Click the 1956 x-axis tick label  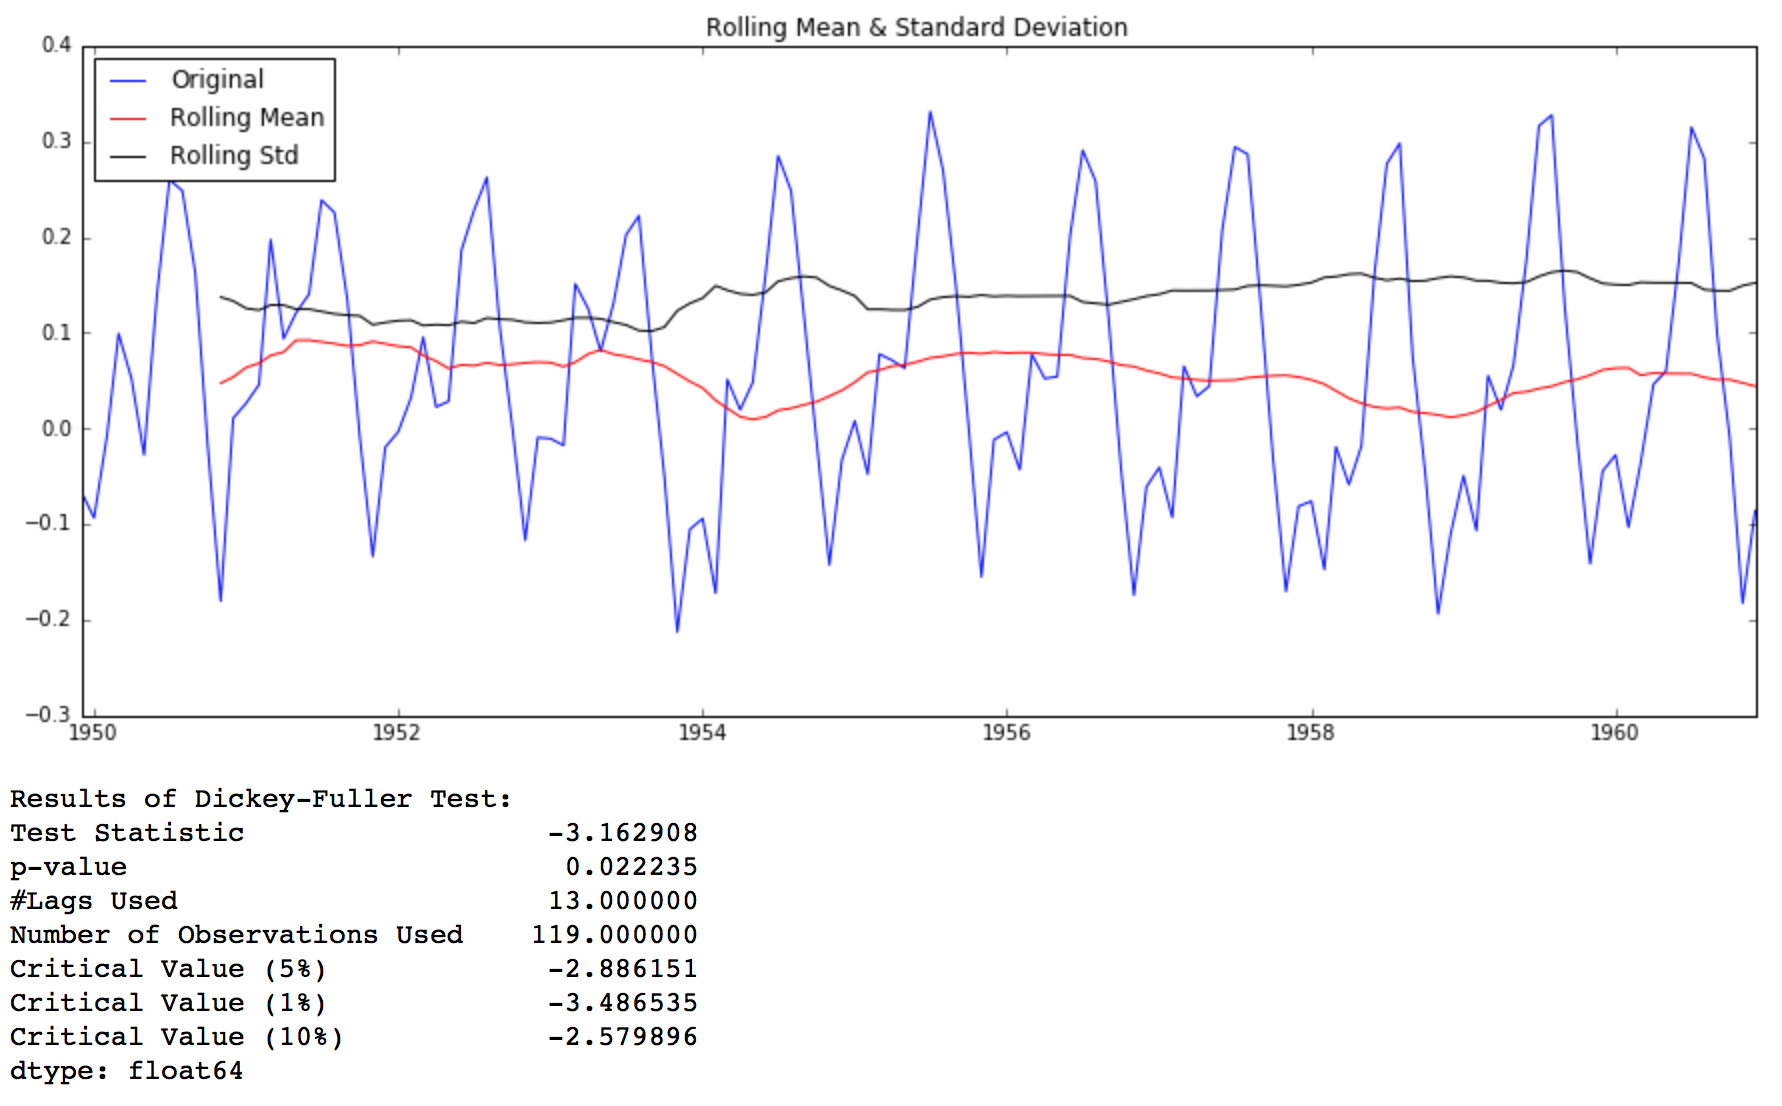tap(1006, 733)
